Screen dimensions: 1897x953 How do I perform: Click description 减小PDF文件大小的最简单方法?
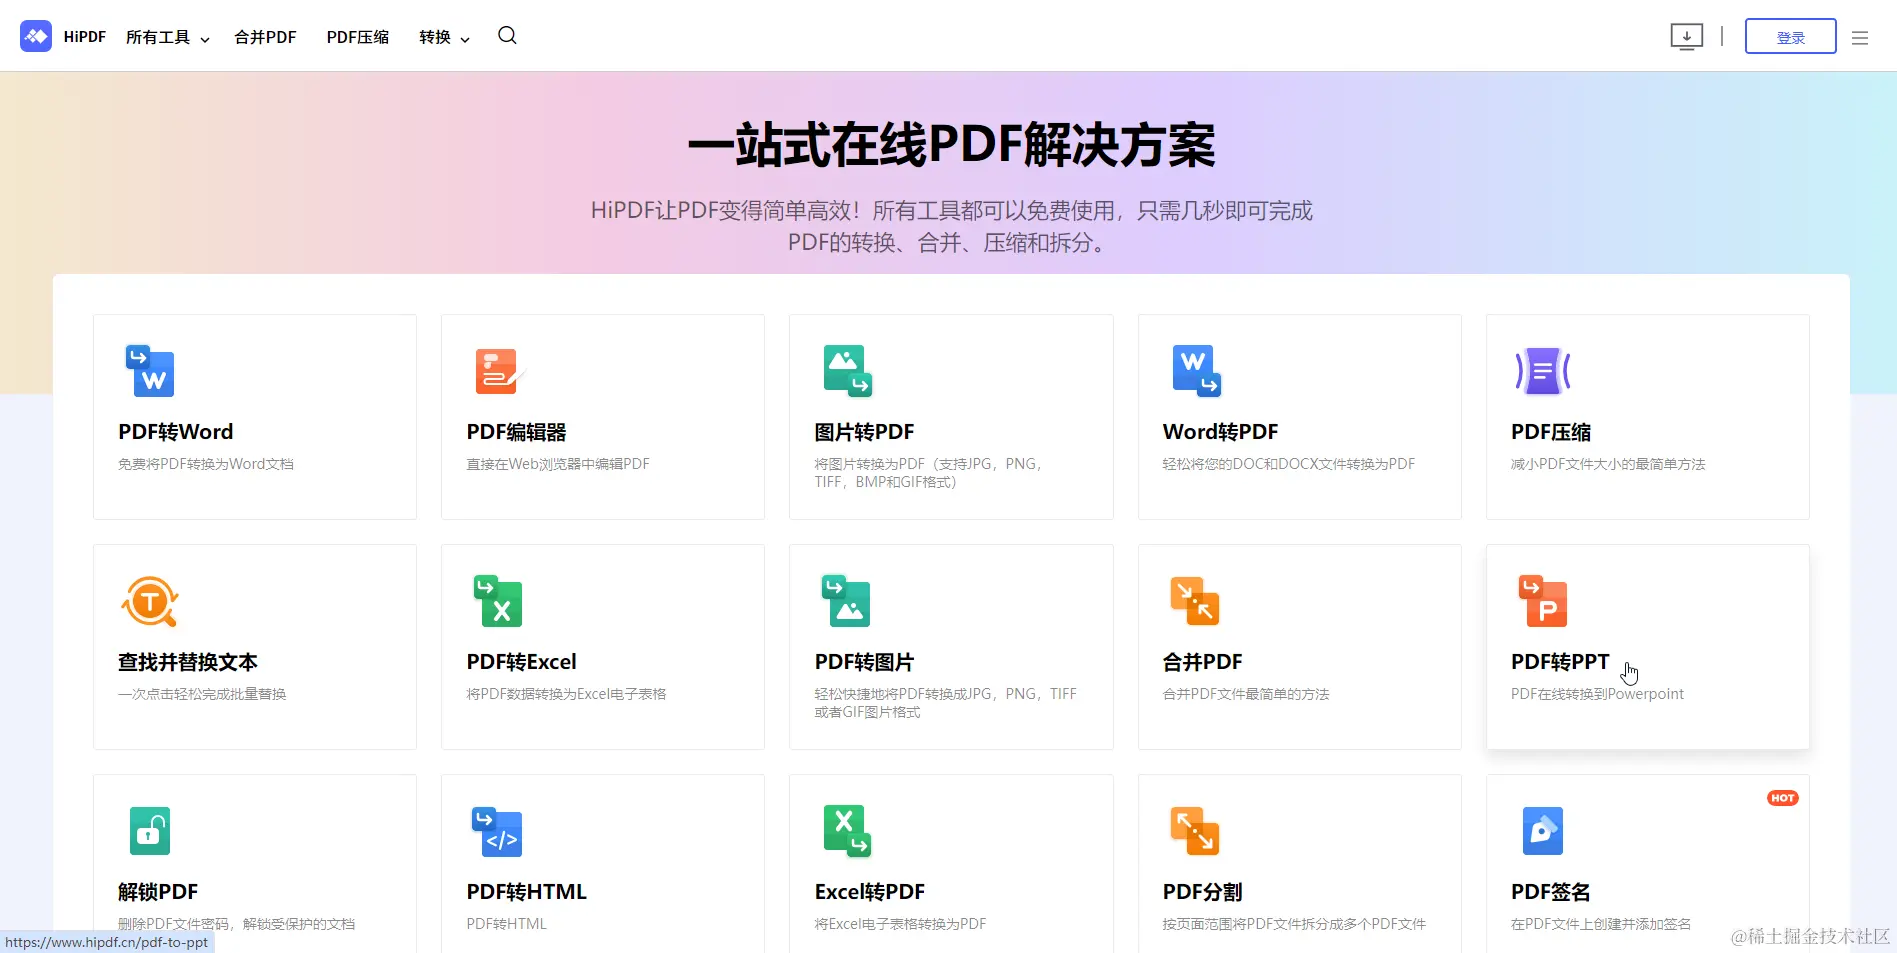pos(1608,464)
